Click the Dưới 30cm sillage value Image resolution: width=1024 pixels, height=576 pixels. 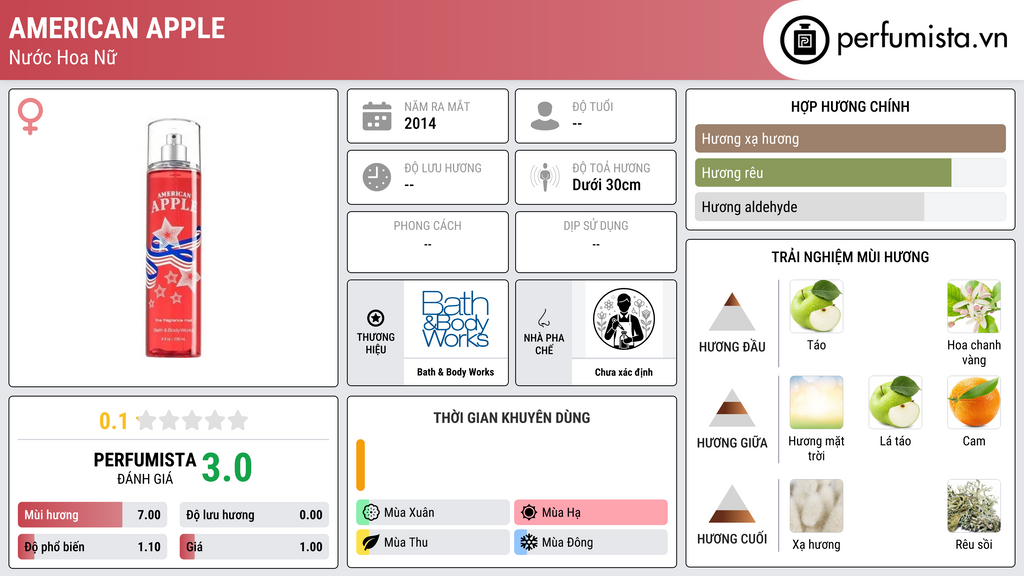point(606,185)
